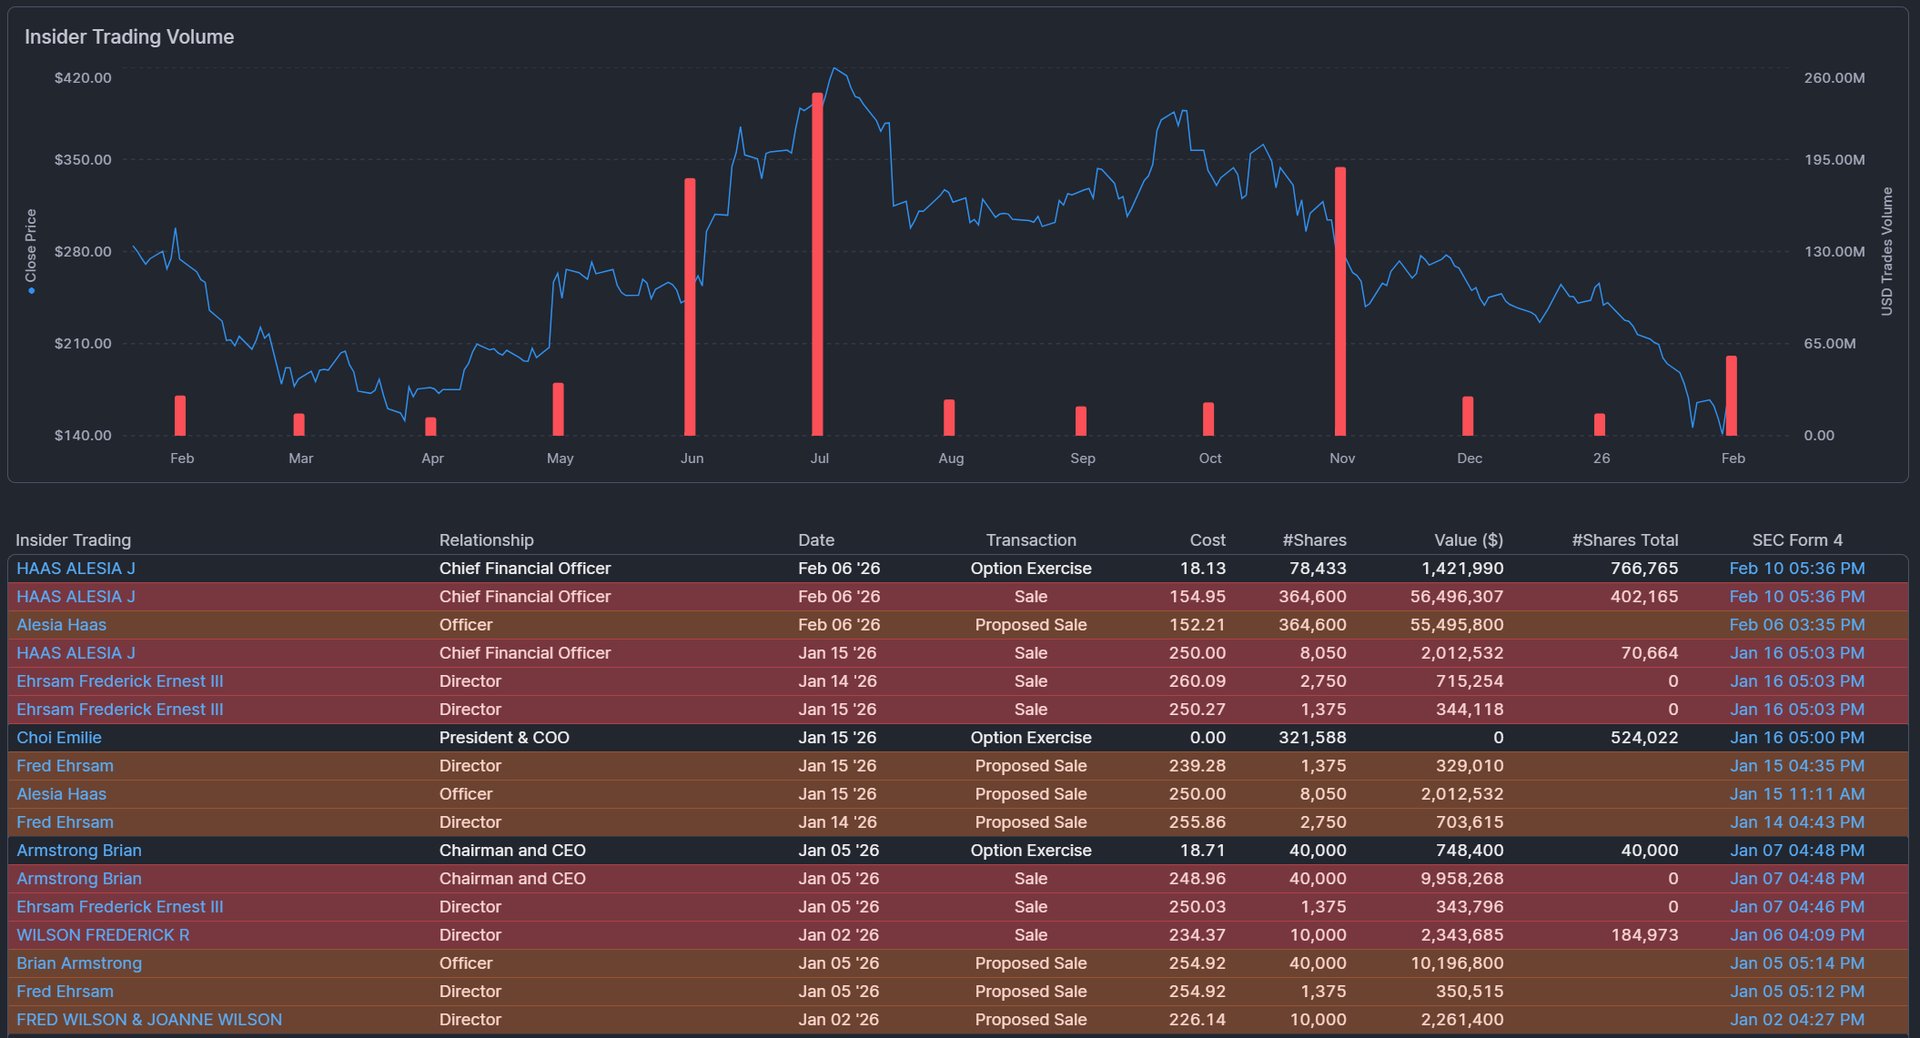The image size is (1920, 1038).
Task: Click the August insider volume bar
Action: (949, 418)
